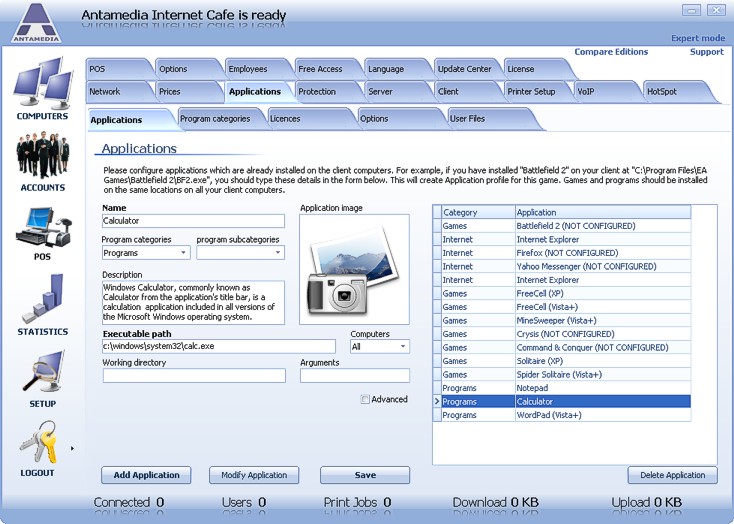Open the VoIP tab
The image size is (734, 524).
tap(605, 92)
